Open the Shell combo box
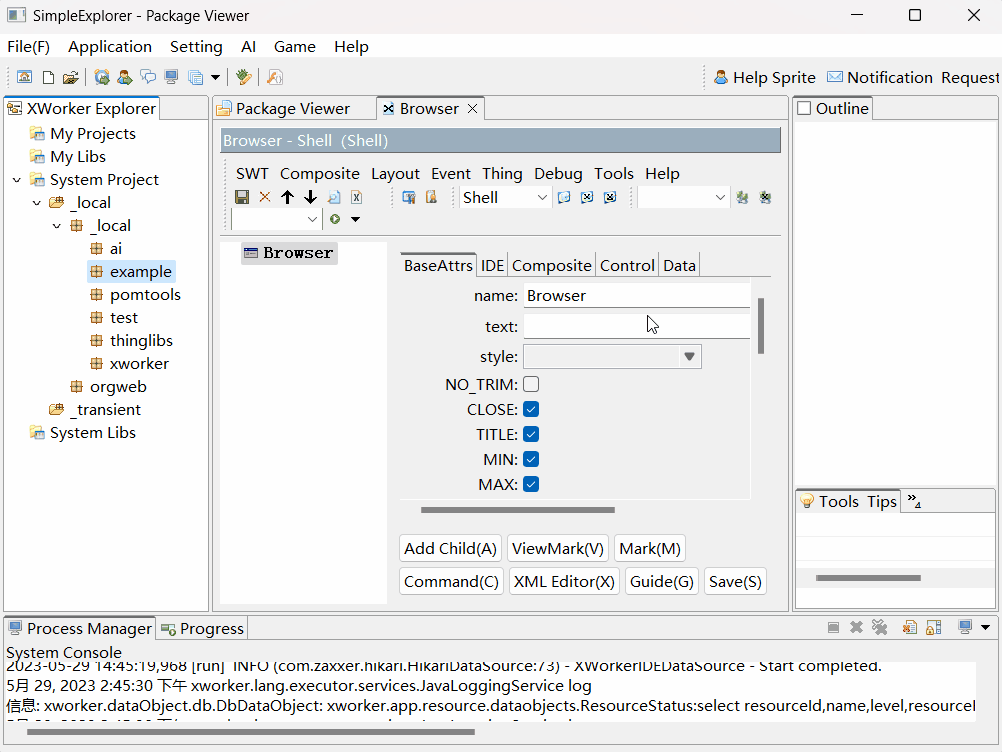Screen dimensions: 1002x752 (505, 197)
